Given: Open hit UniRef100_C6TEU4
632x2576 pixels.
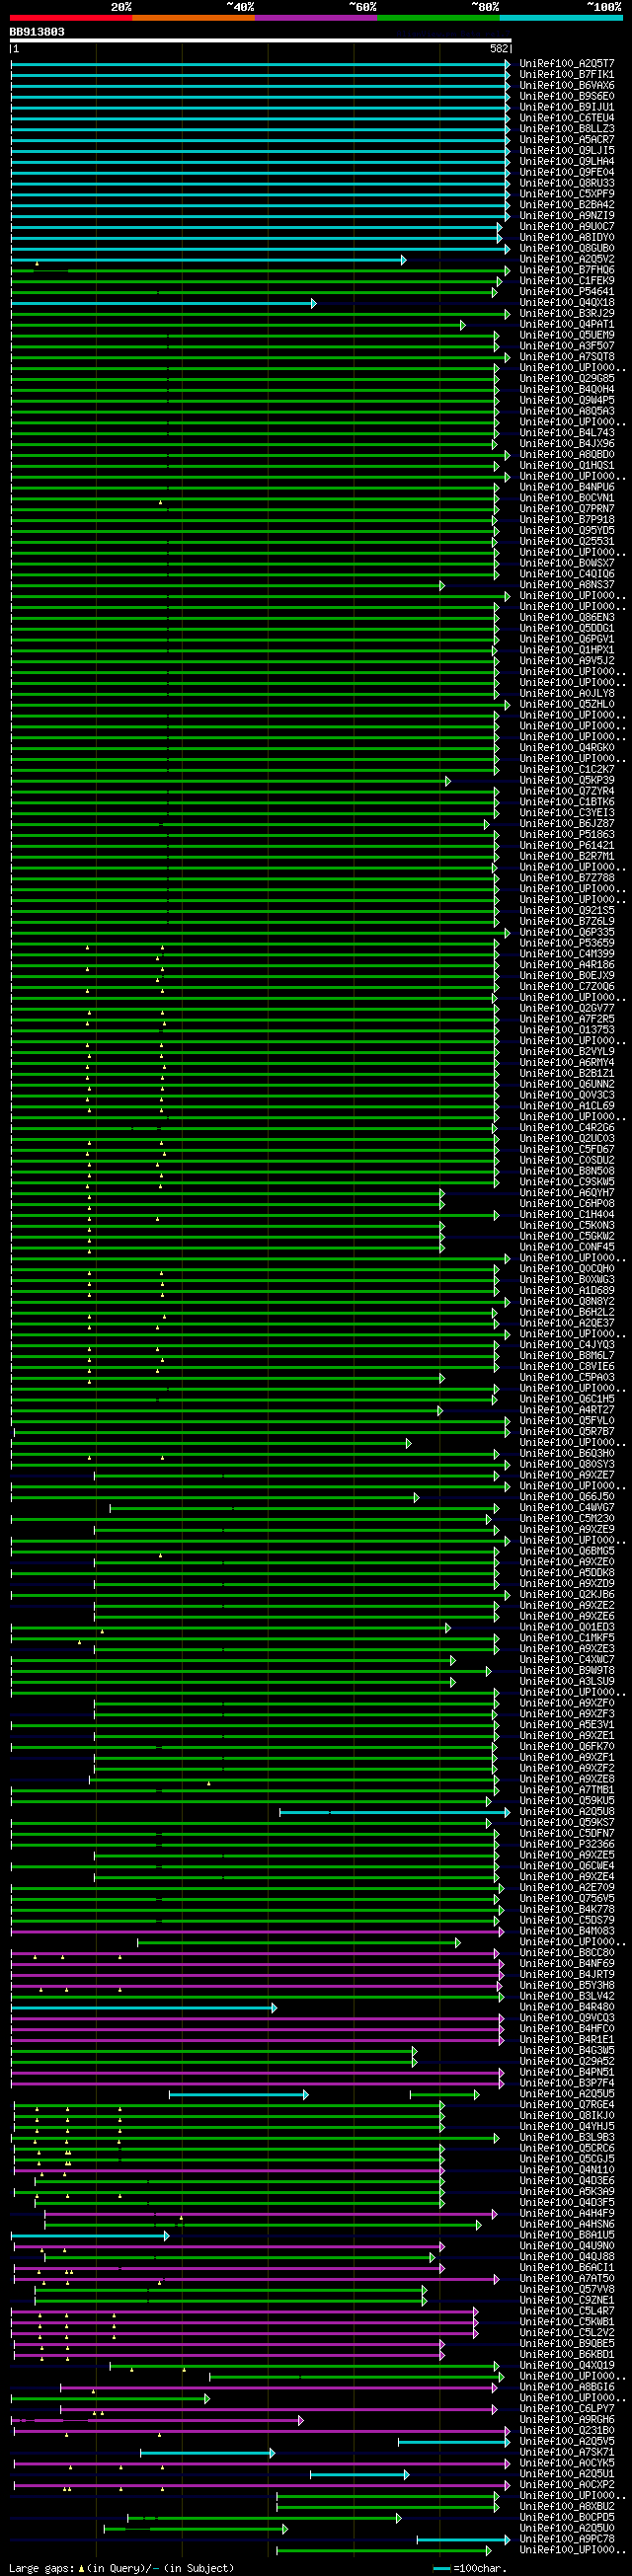Looking at the screenshot, I should pos(567,118).
